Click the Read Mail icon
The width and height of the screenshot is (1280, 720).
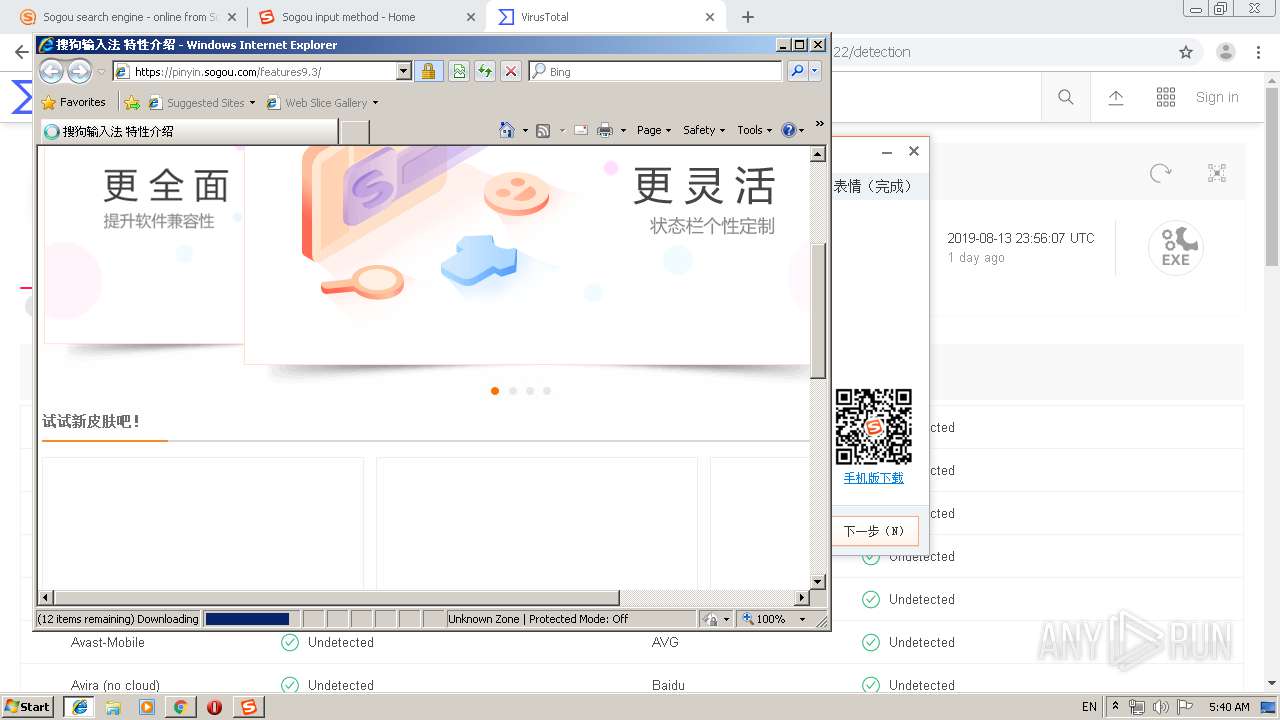pos(580,130)
